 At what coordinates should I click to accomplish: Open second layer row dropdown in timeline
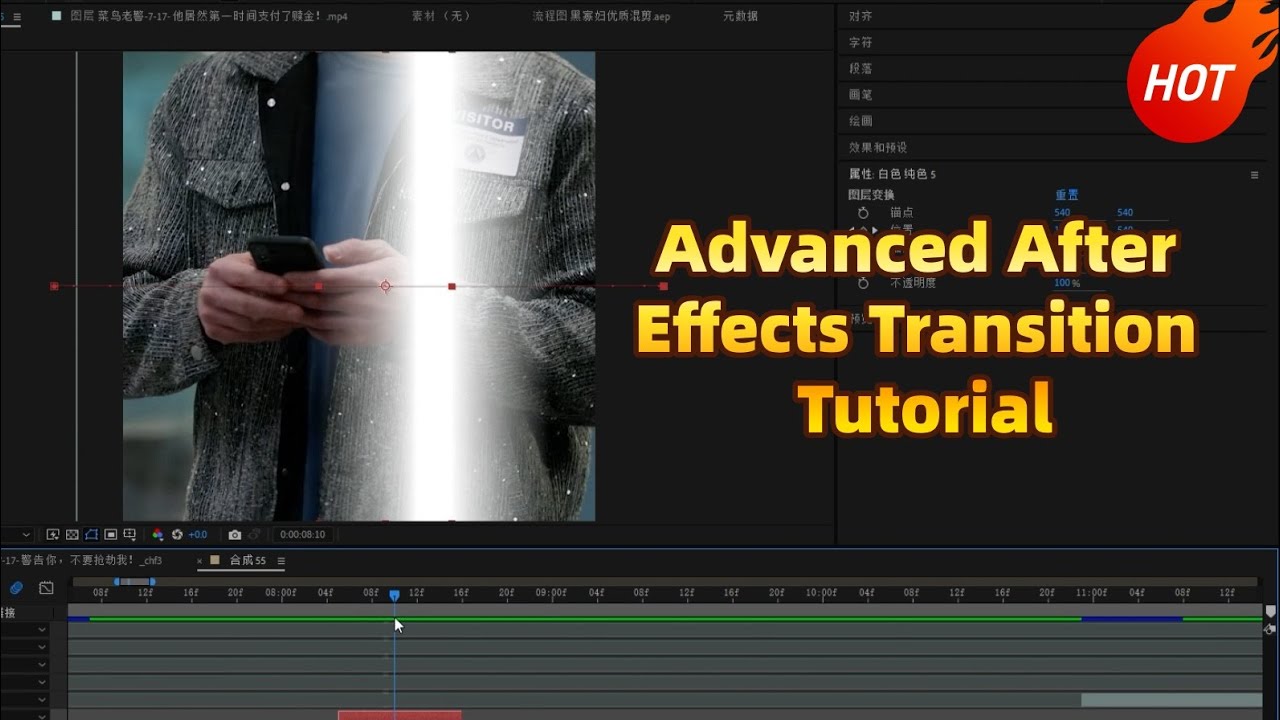[x=42, y=647]
